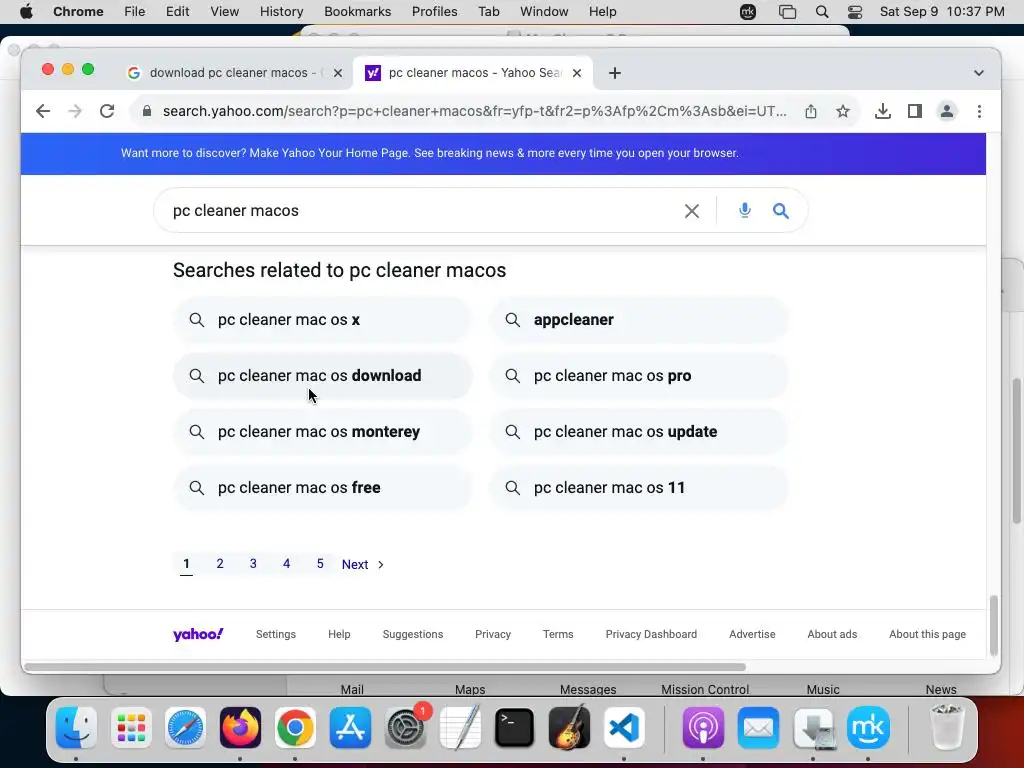The height and width of the screenshot is (768, 1024).
Task: Open the History menu in menu bar
Action: [x=281, y=12]
